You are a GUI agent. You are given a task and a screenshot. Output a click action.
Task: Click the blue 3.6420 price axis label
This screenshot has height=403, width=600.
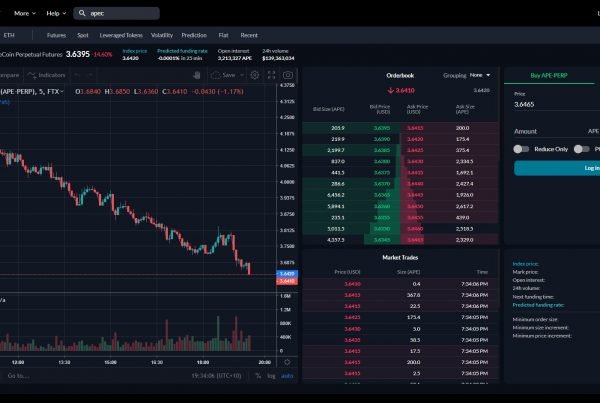coord(287,274)
